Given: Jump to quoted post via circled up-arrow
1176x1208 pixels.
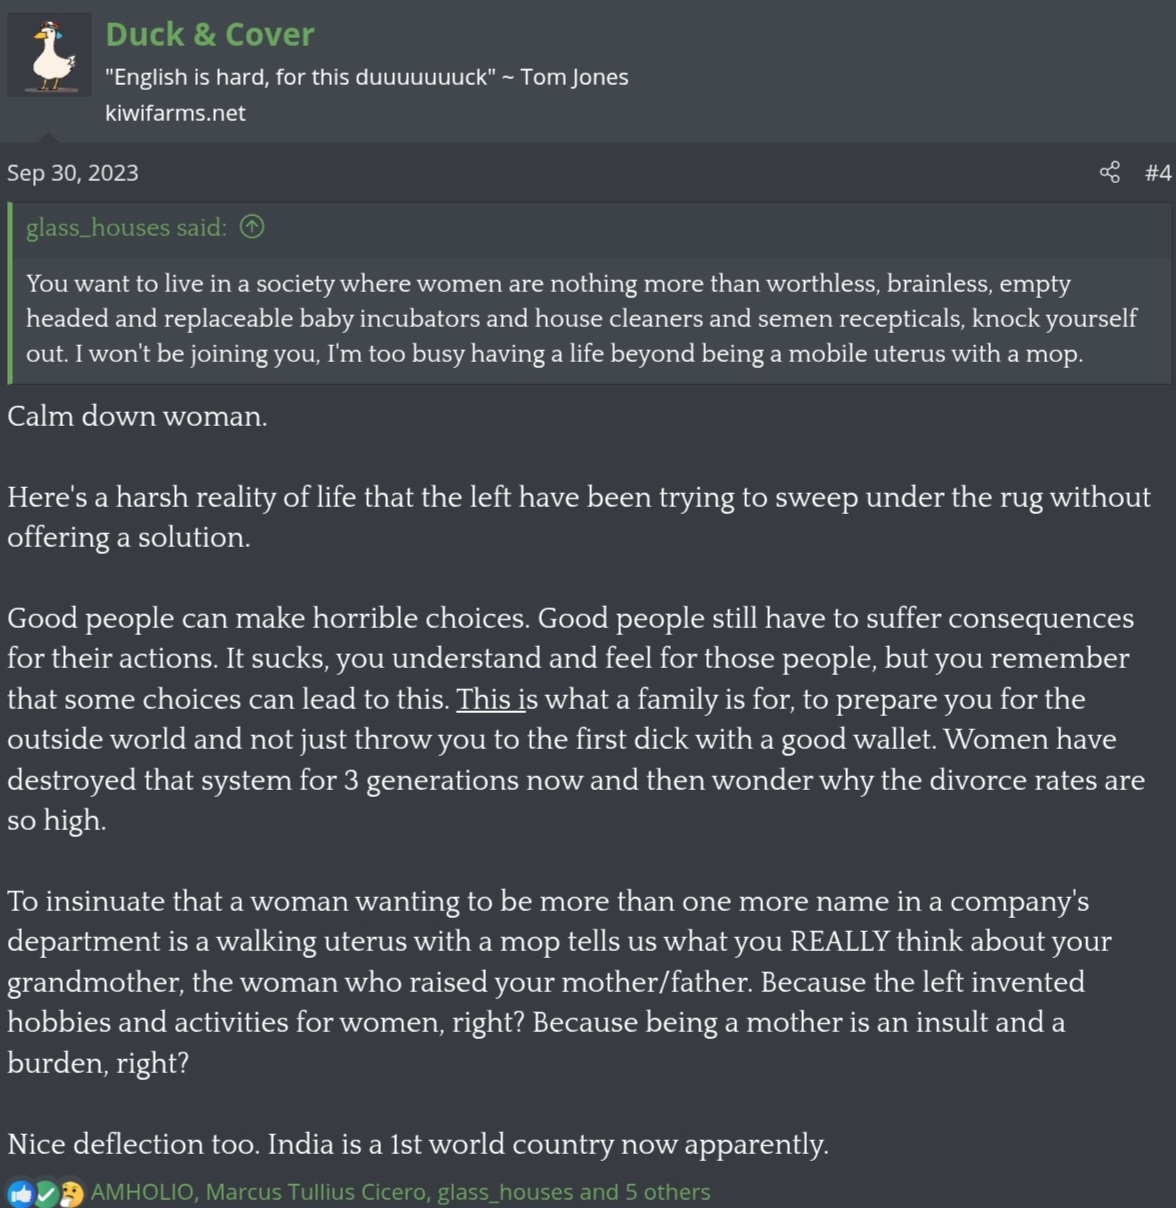Looking at the screenshot, I should [x=252, y=227].
